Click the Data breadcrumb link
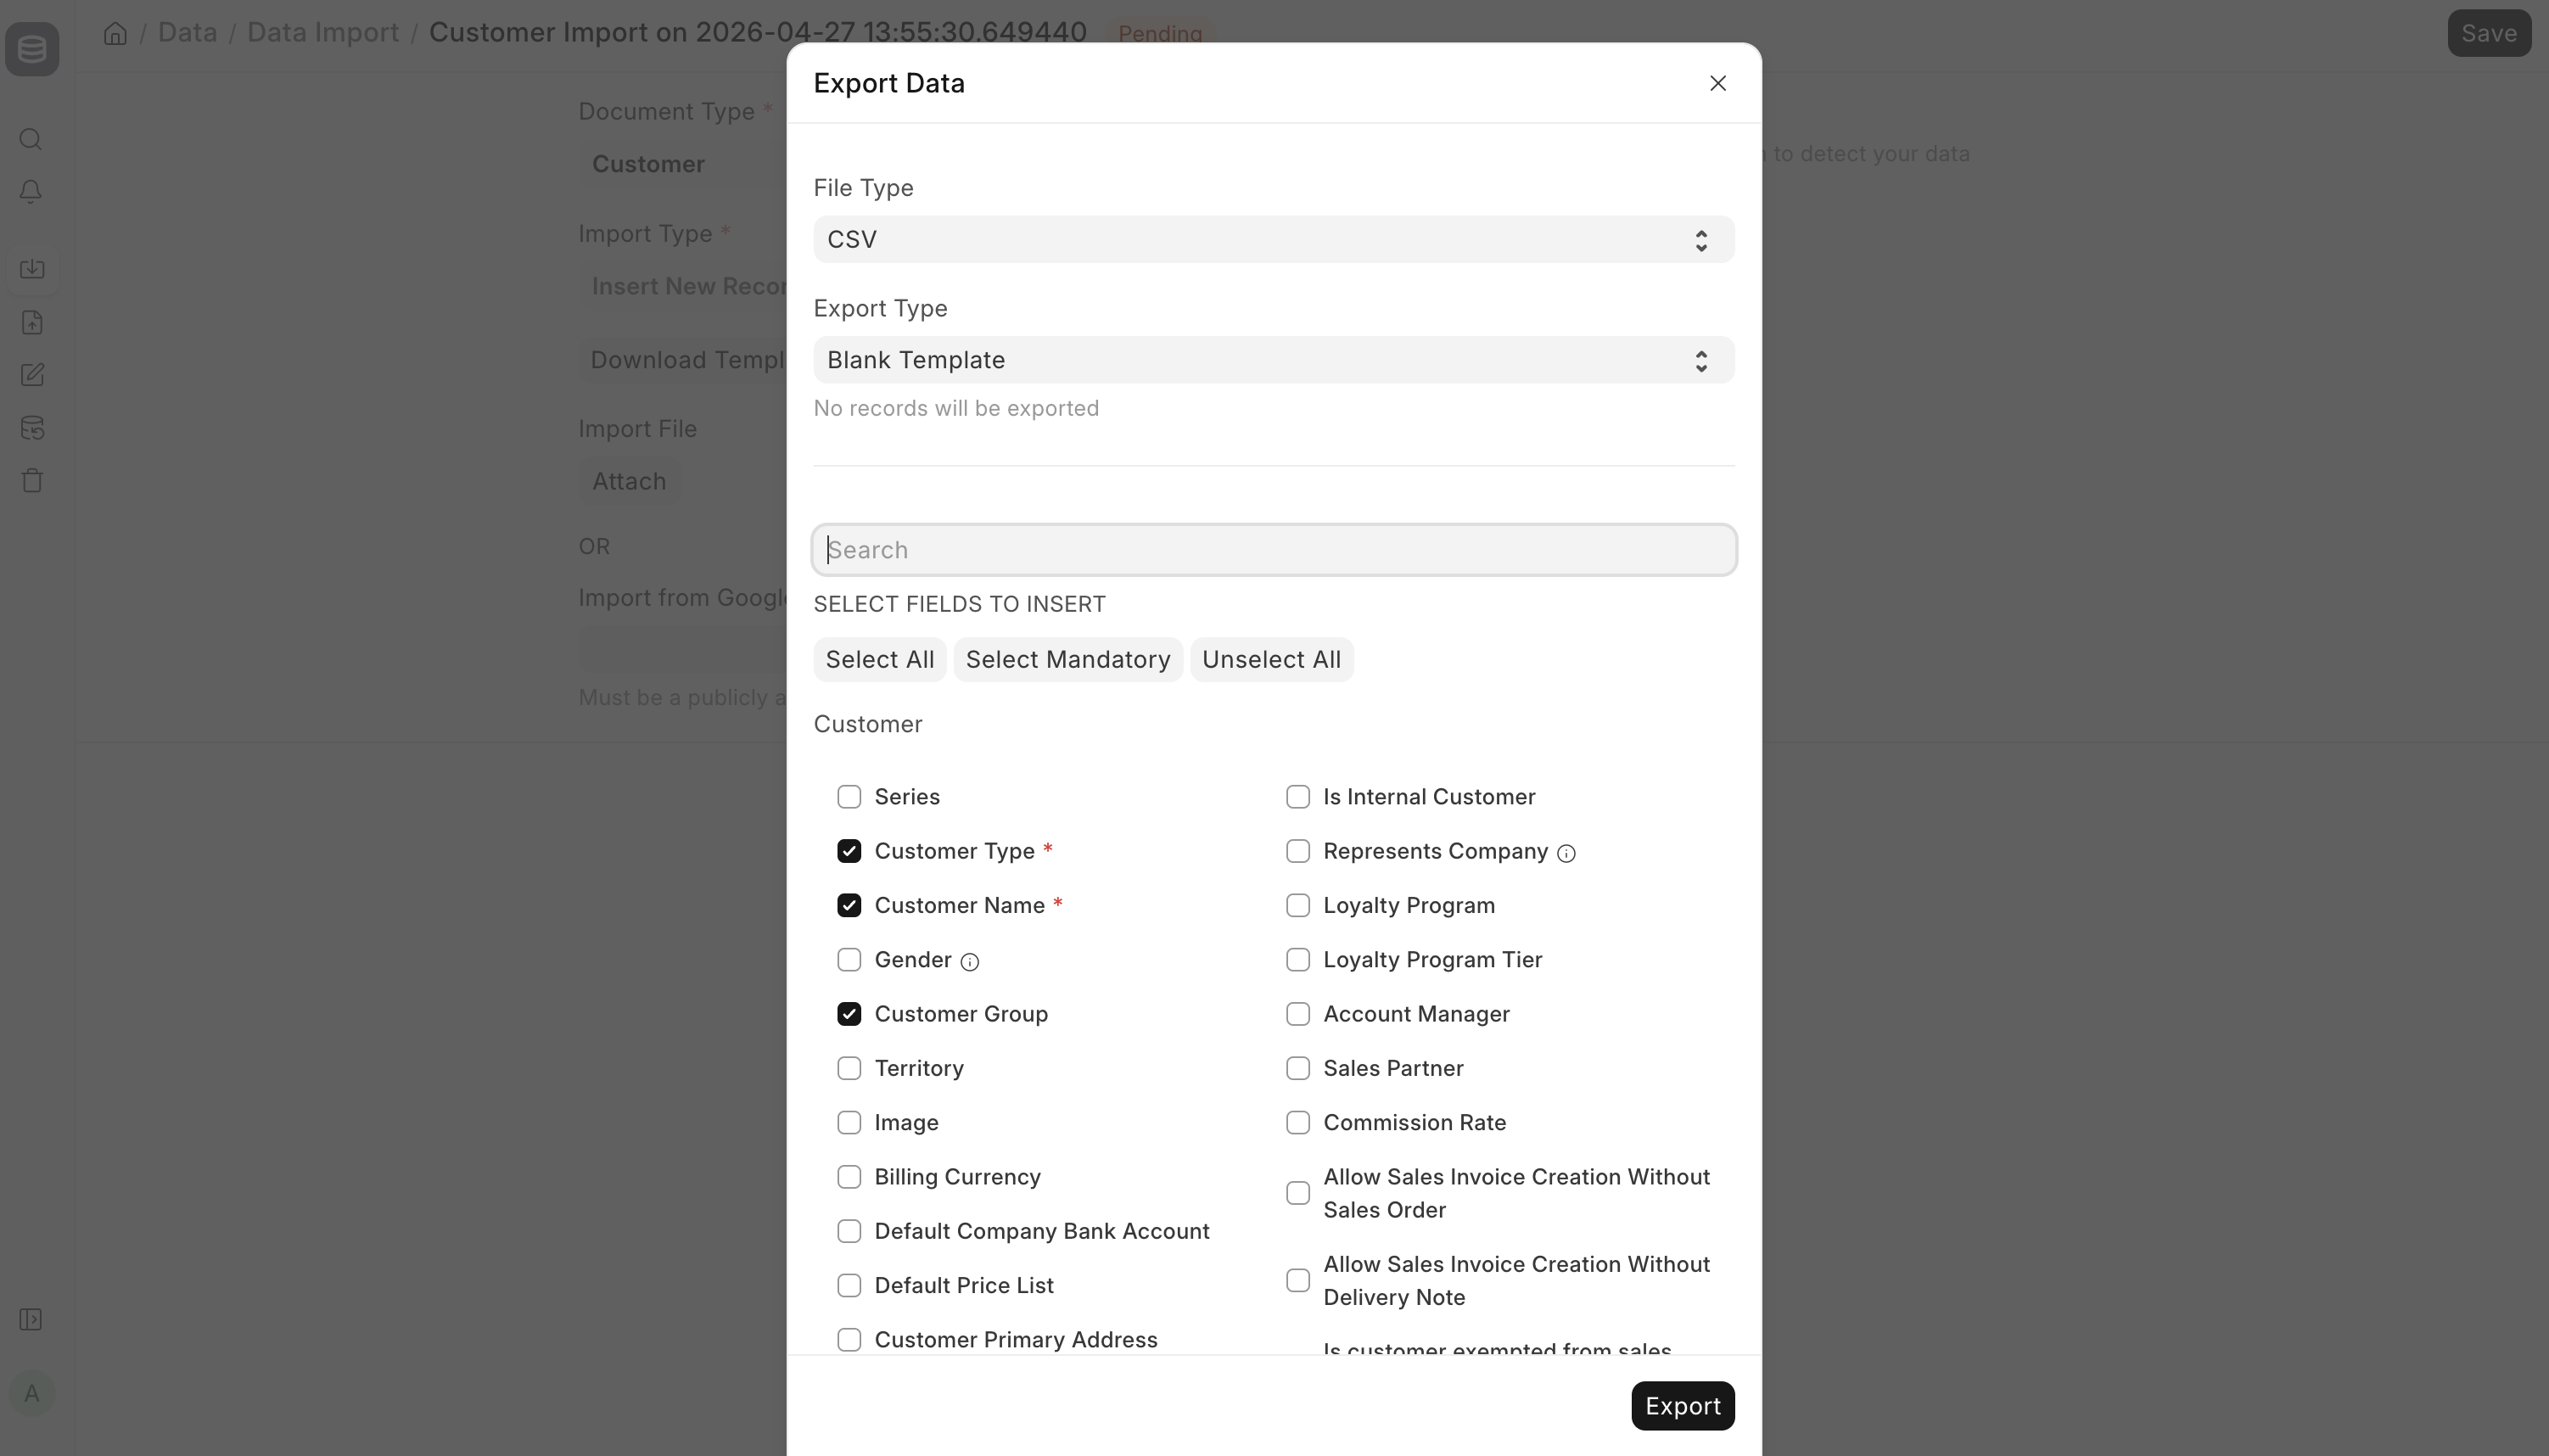 click(x=187, y=33)
